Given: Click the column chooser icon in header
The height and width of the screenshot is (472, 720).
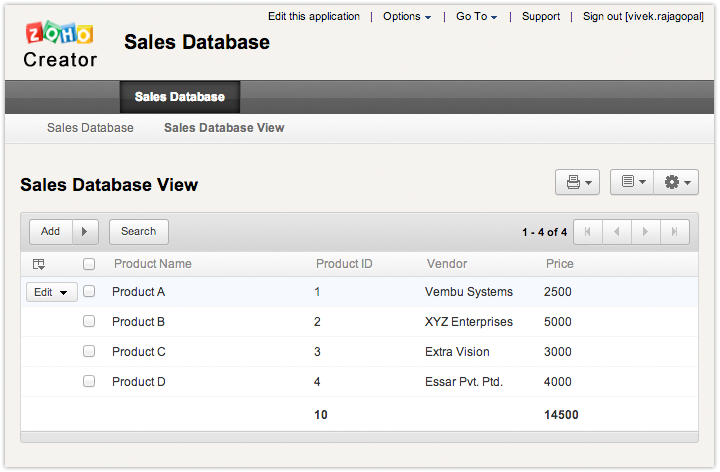Looking at the screenshot, I should 39,264.
